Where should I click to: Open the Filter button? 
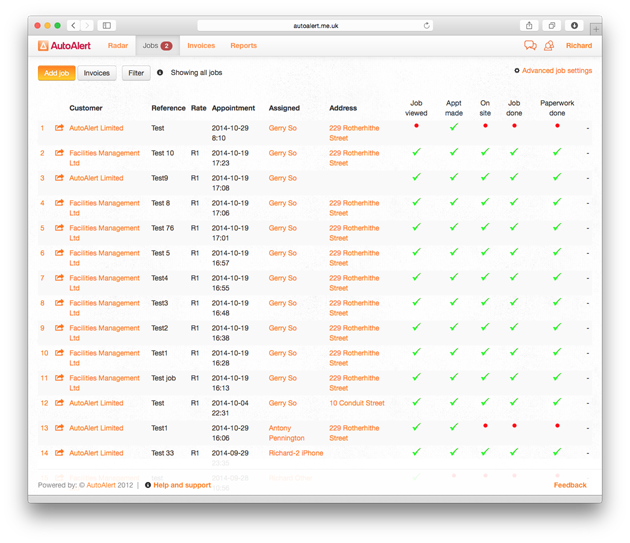[x=136, y=73]
